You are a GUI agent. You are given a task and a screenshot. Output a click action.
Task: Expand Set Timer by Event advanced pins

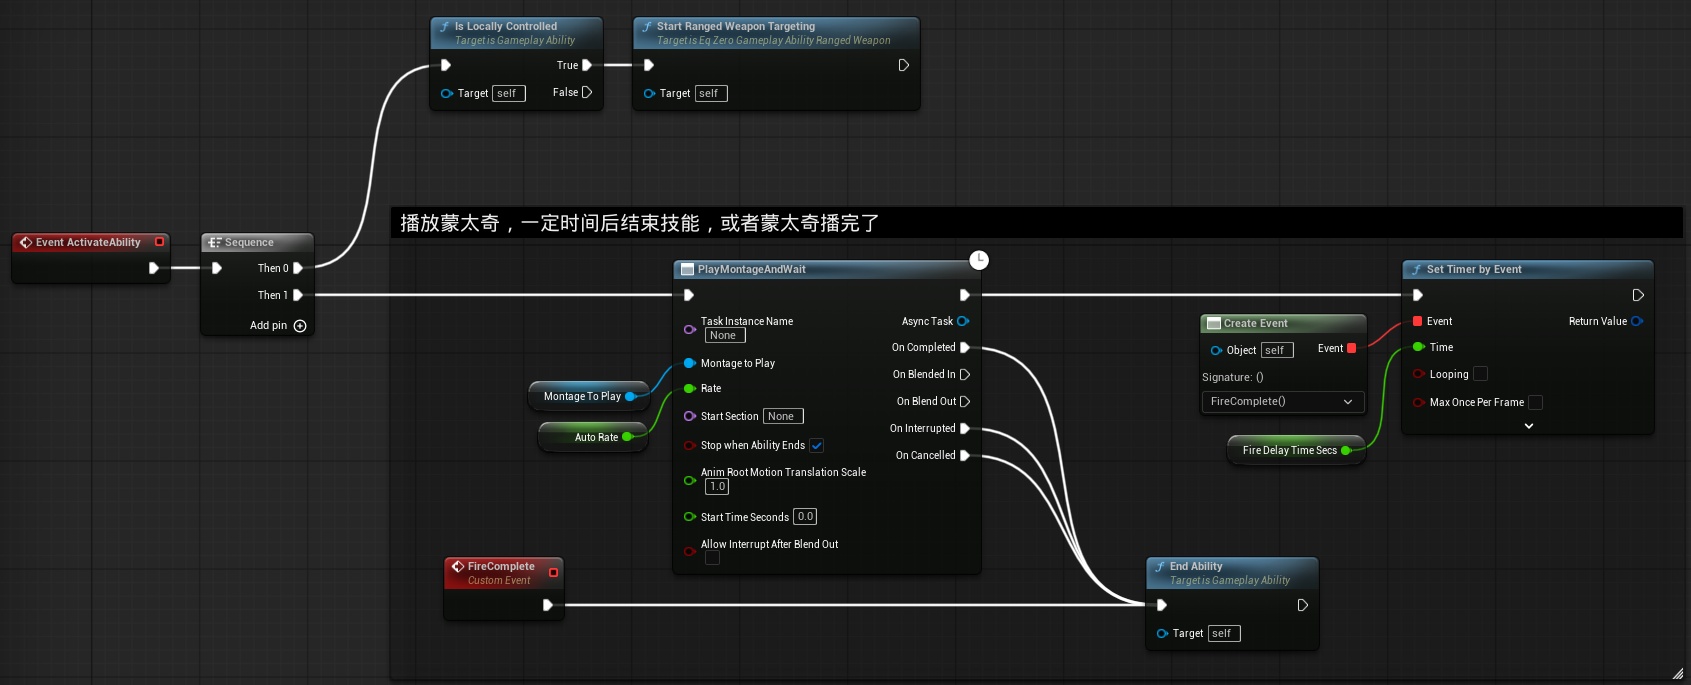click(x=1528, y=426)
